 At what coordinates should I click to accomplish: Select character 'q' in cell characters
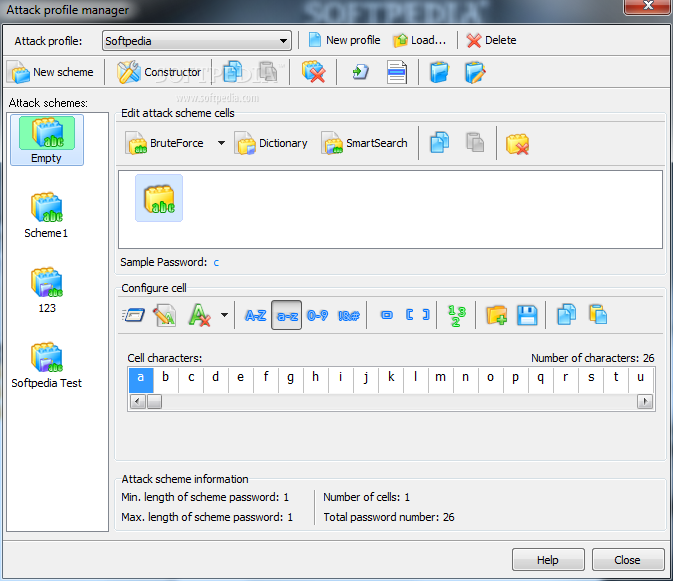[540, 380]
